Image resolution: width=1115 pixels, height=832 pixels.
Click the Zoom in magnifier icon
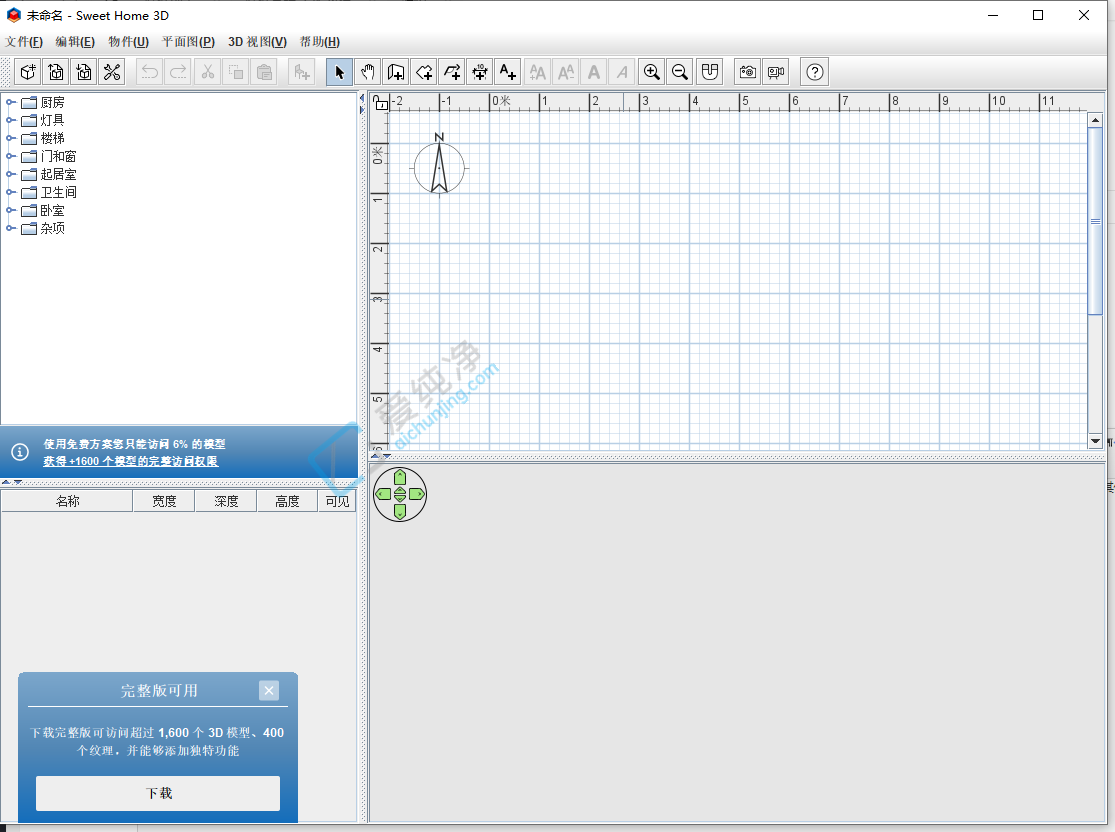tap(652, 72)
